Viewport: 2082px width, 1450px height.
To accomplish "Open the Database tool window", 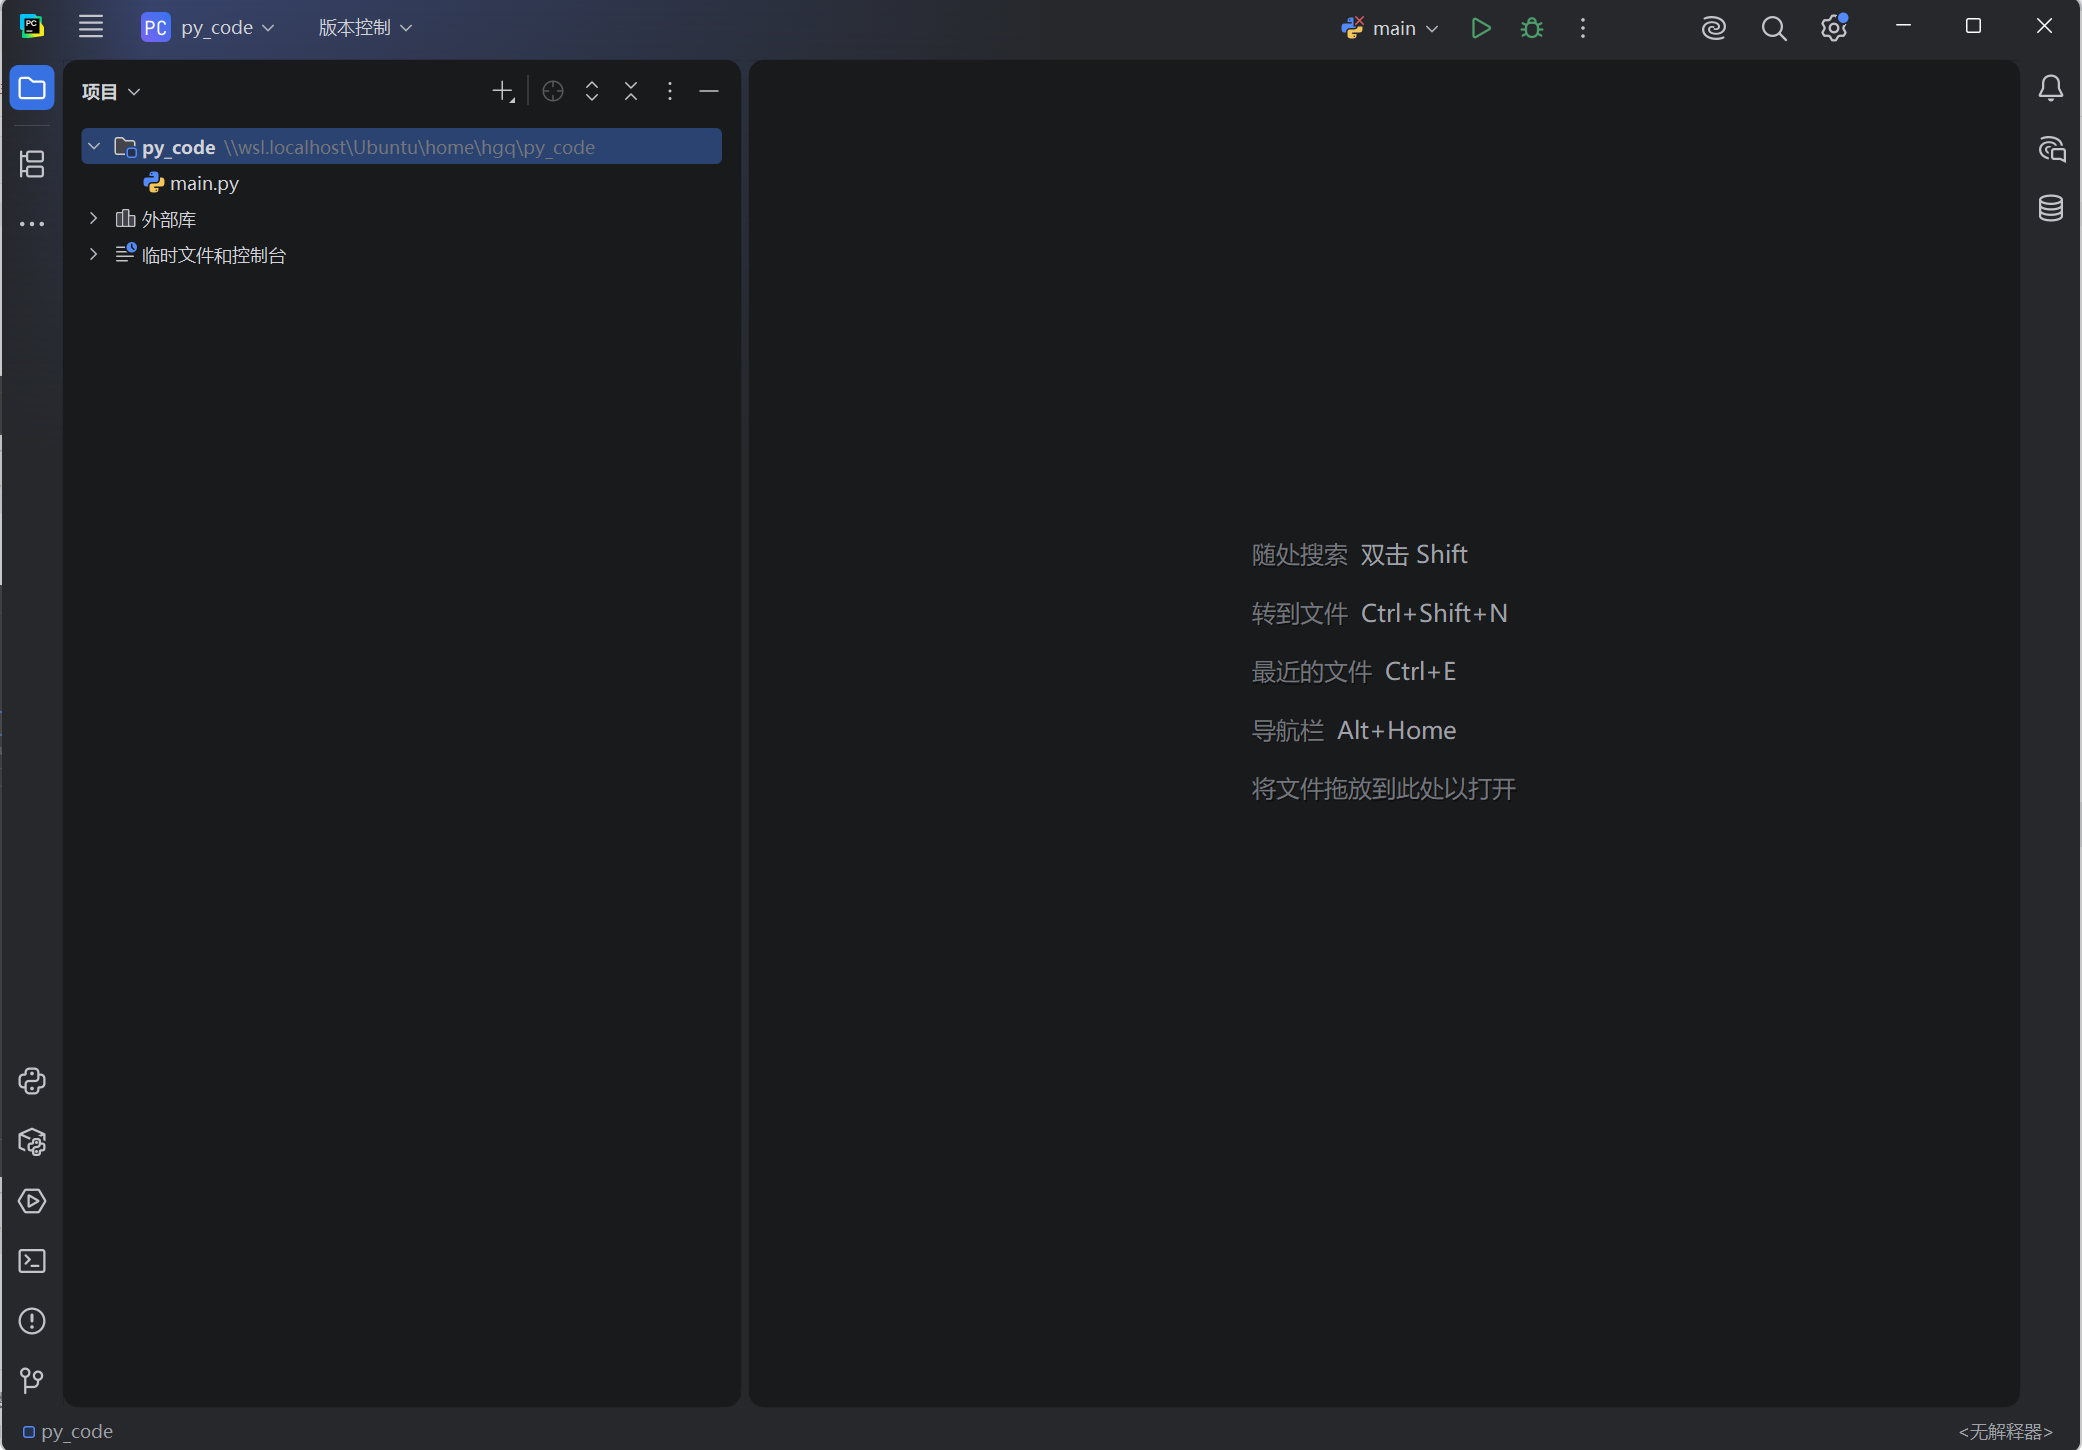I will click(2051, 208).
